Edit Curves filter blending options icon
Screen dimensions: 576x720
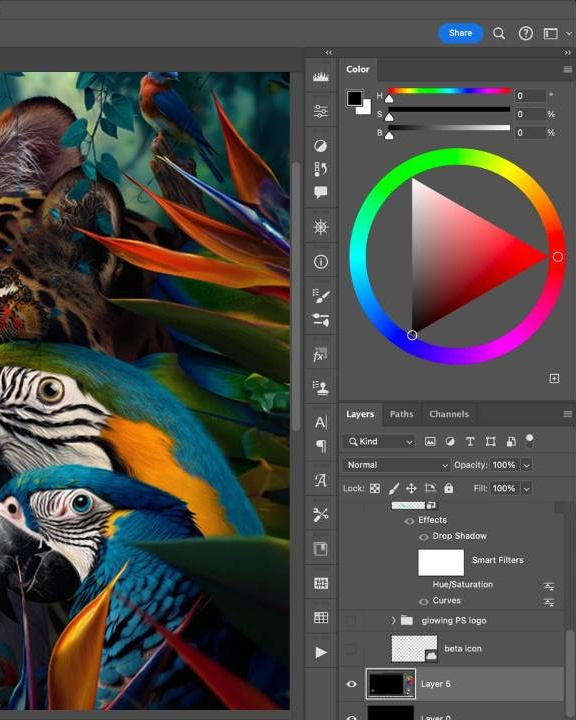(549, 602)
